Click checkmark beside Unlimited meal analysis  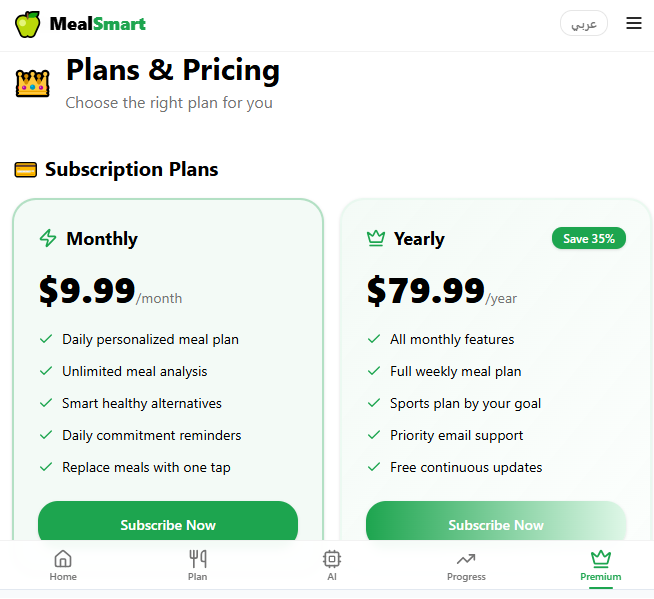46,371
